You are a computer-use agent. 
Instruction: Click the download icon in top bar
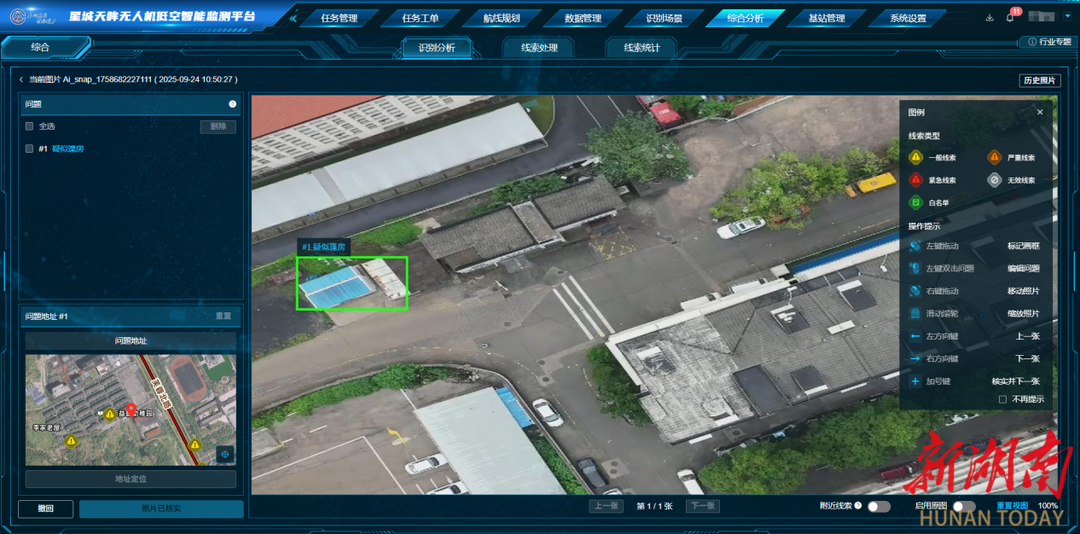(990, 18)
